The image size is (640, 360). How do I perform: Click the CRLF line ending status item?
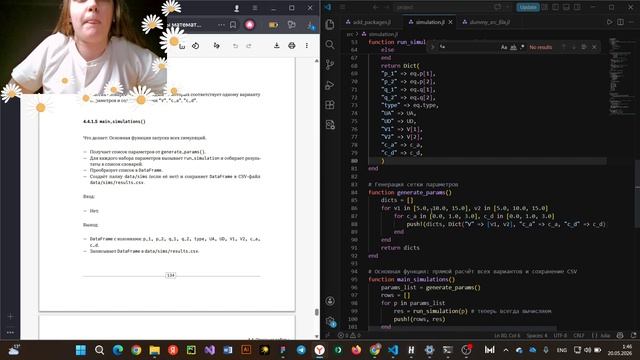(x=578, y=336)
